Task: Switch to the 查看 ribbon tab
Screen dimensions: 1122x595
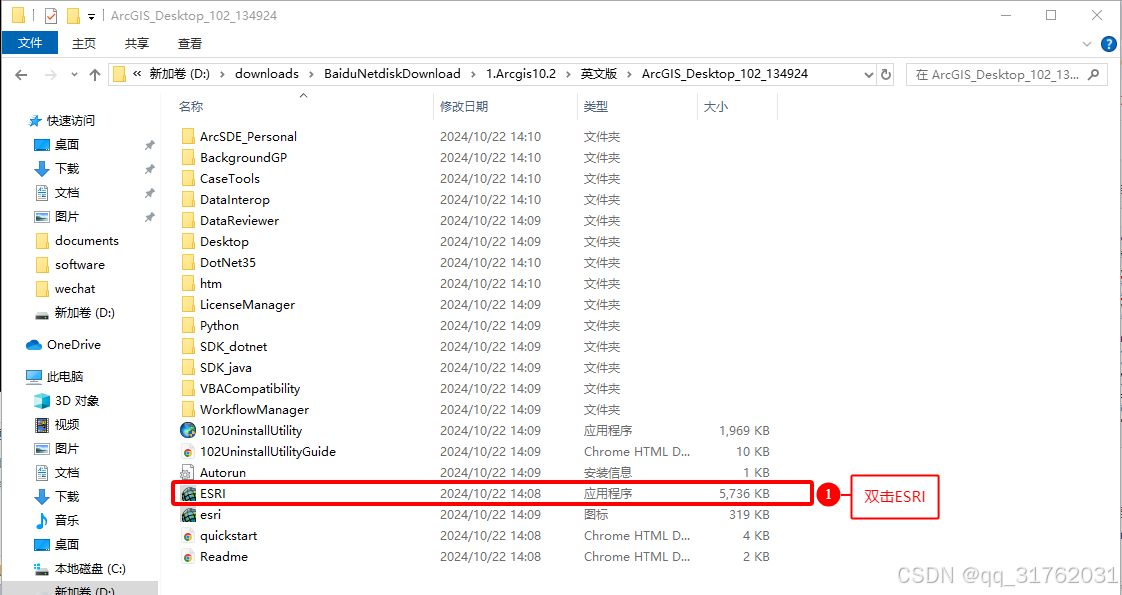Action: [x=190, y=44]
